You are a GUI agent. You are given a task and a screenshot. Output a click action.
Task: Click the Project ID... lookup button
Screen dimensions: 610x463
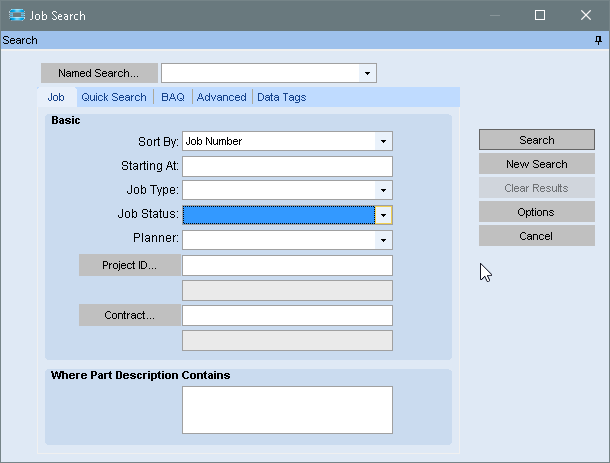point(130,265)
